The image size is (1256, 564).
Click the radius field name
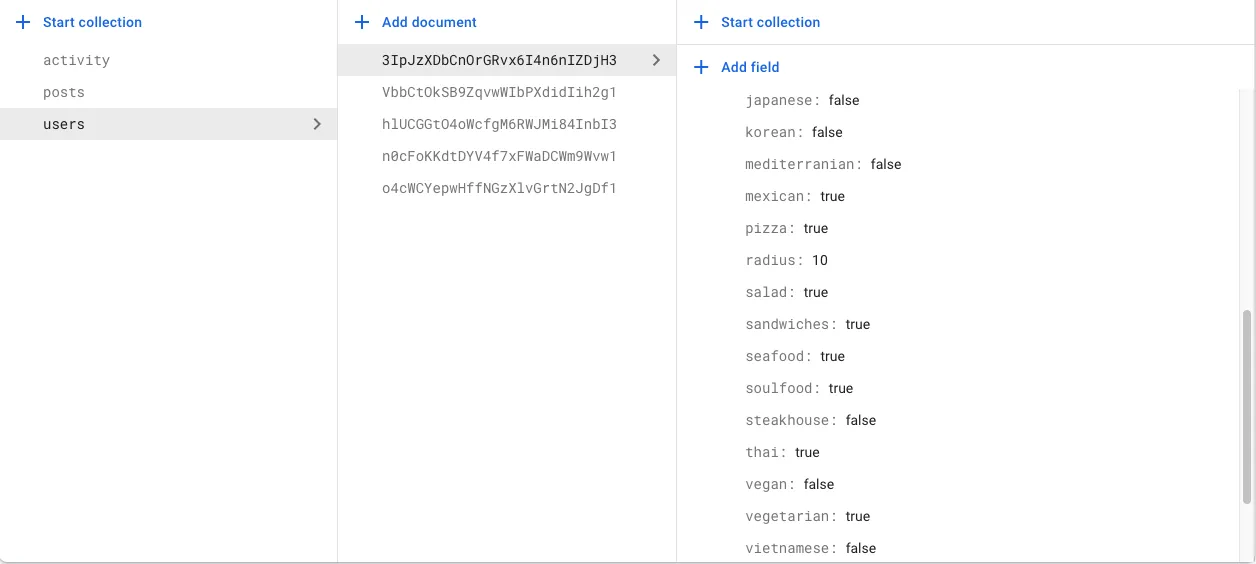773,260
